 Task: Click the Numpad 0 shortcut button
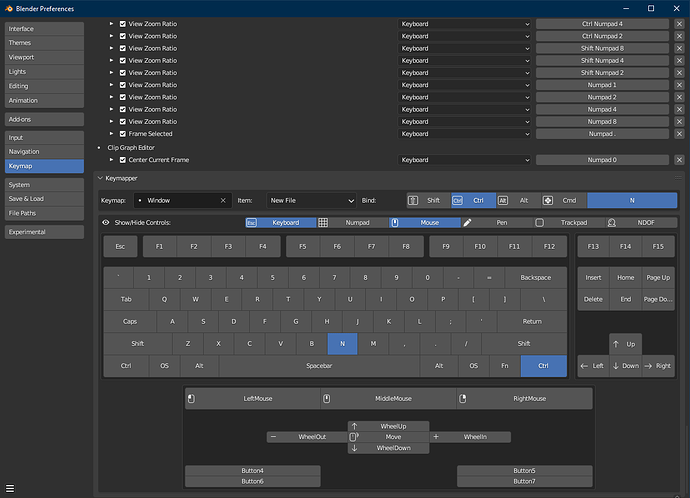tap(602, 160)
